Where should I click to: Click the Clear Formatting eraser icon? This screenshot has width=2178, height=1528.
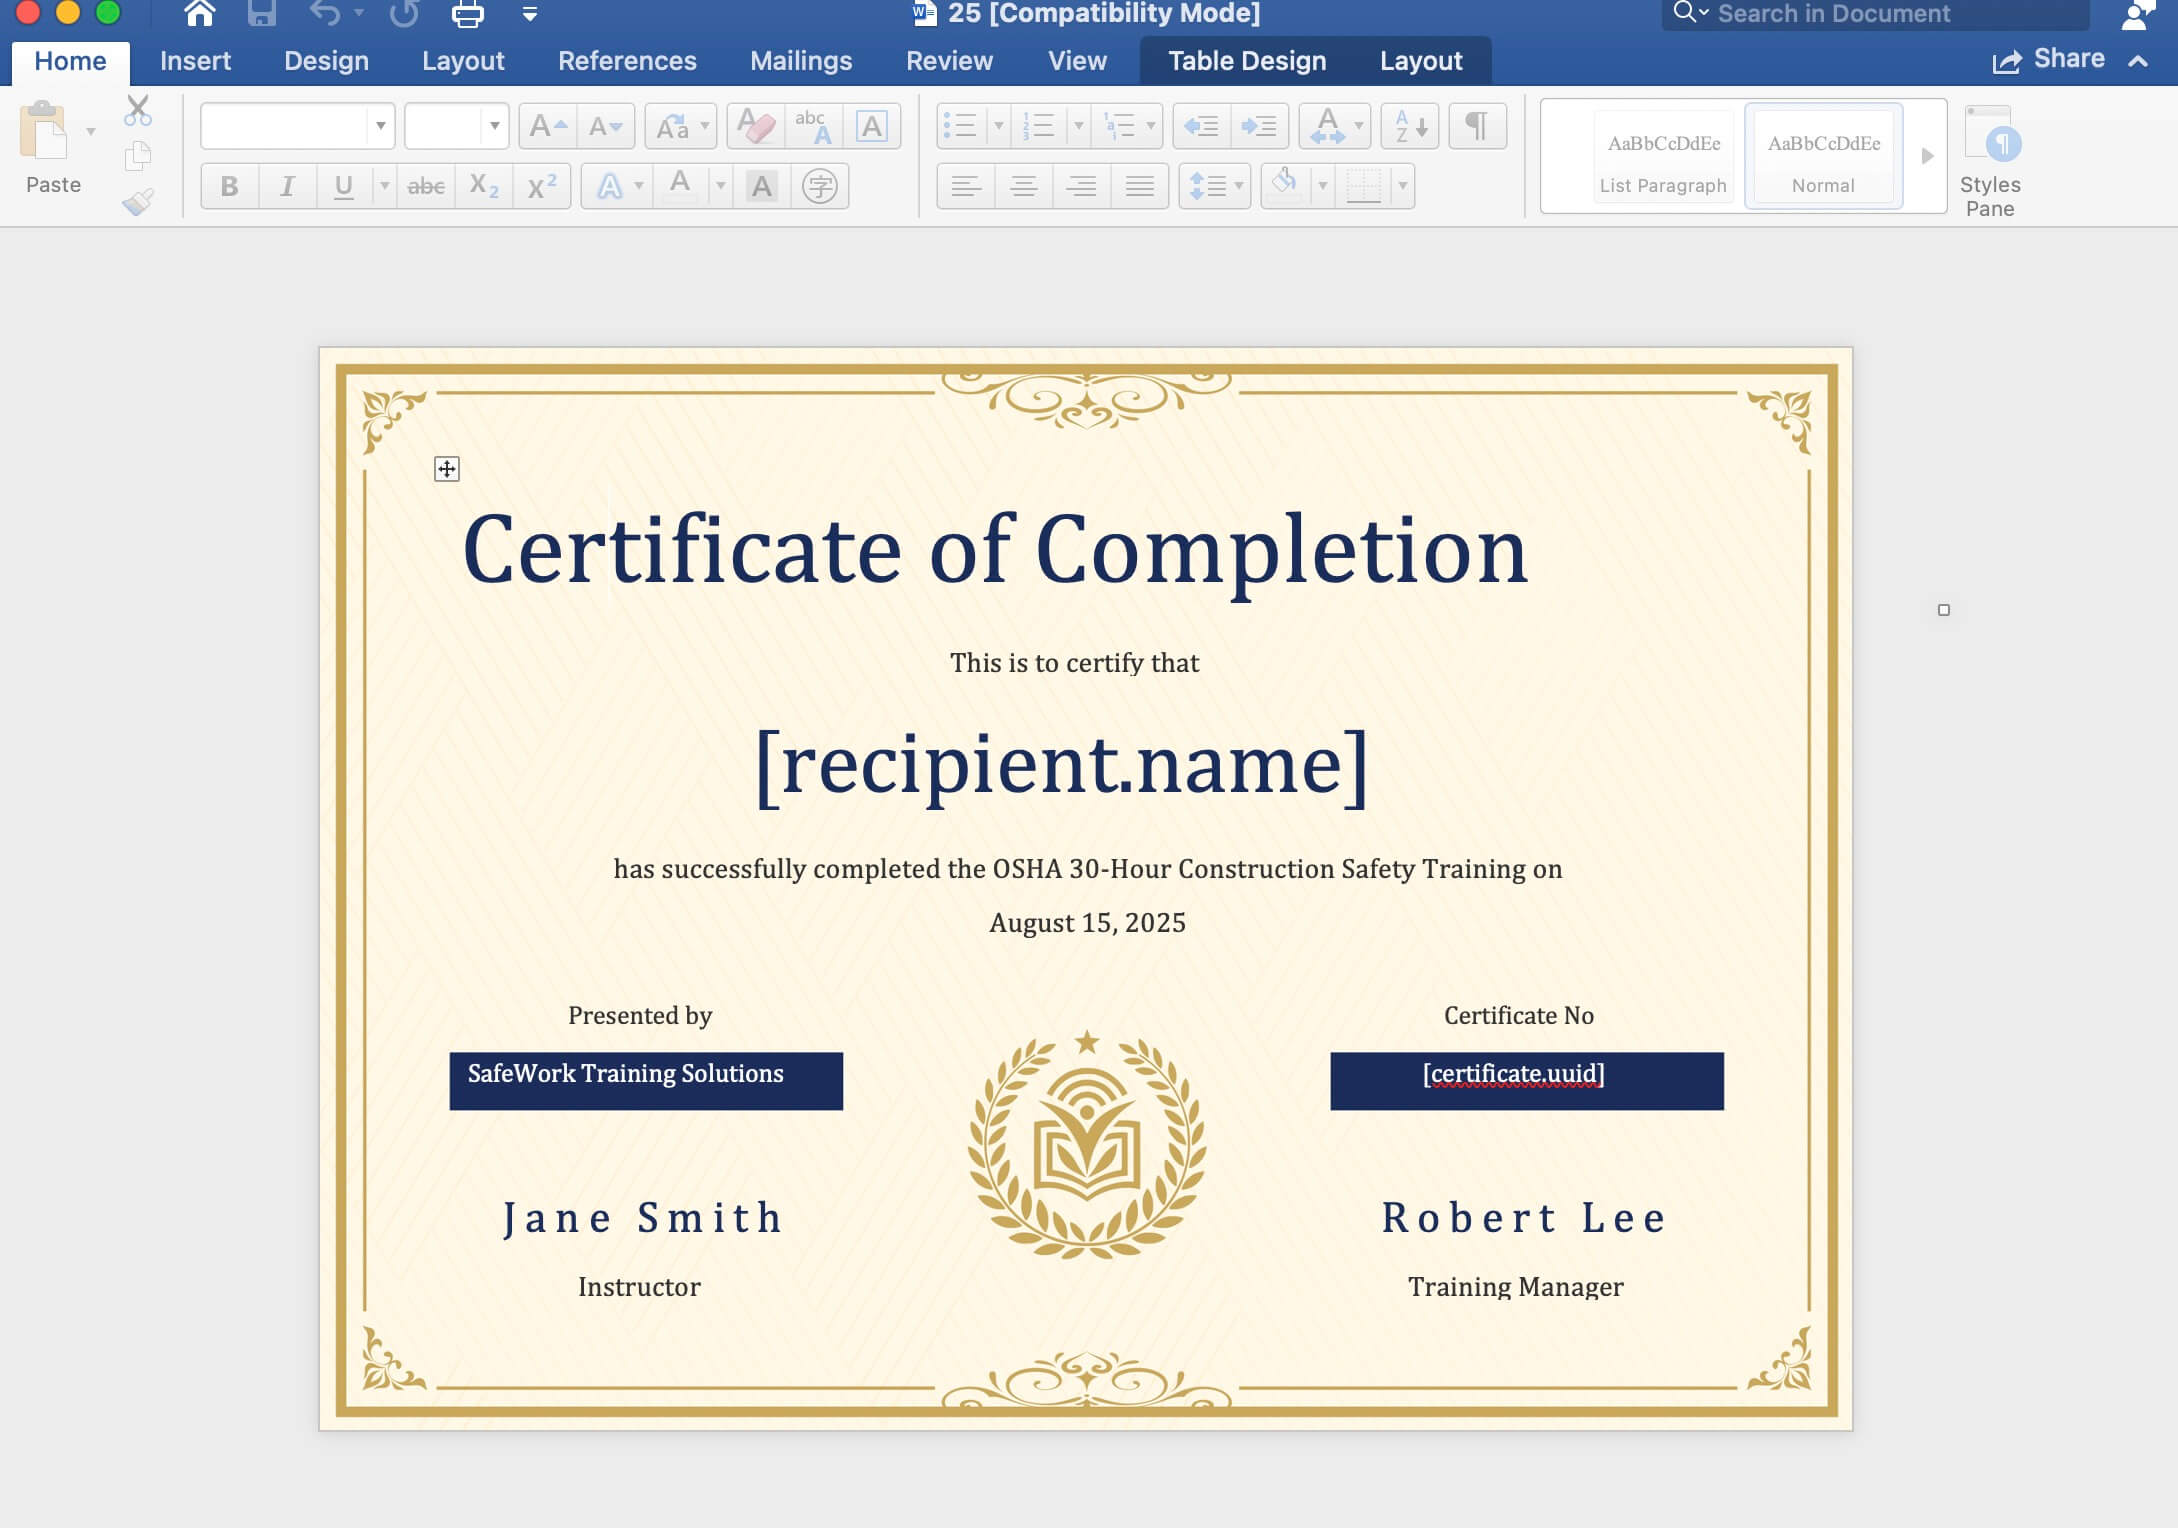755,127
